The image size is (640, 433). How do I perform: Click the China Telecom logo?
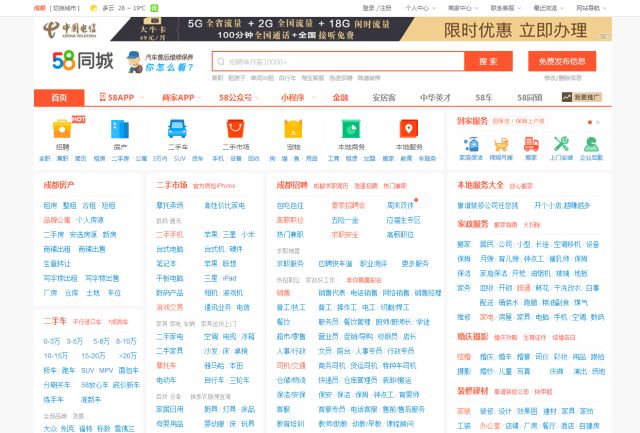tap(70, 29)
